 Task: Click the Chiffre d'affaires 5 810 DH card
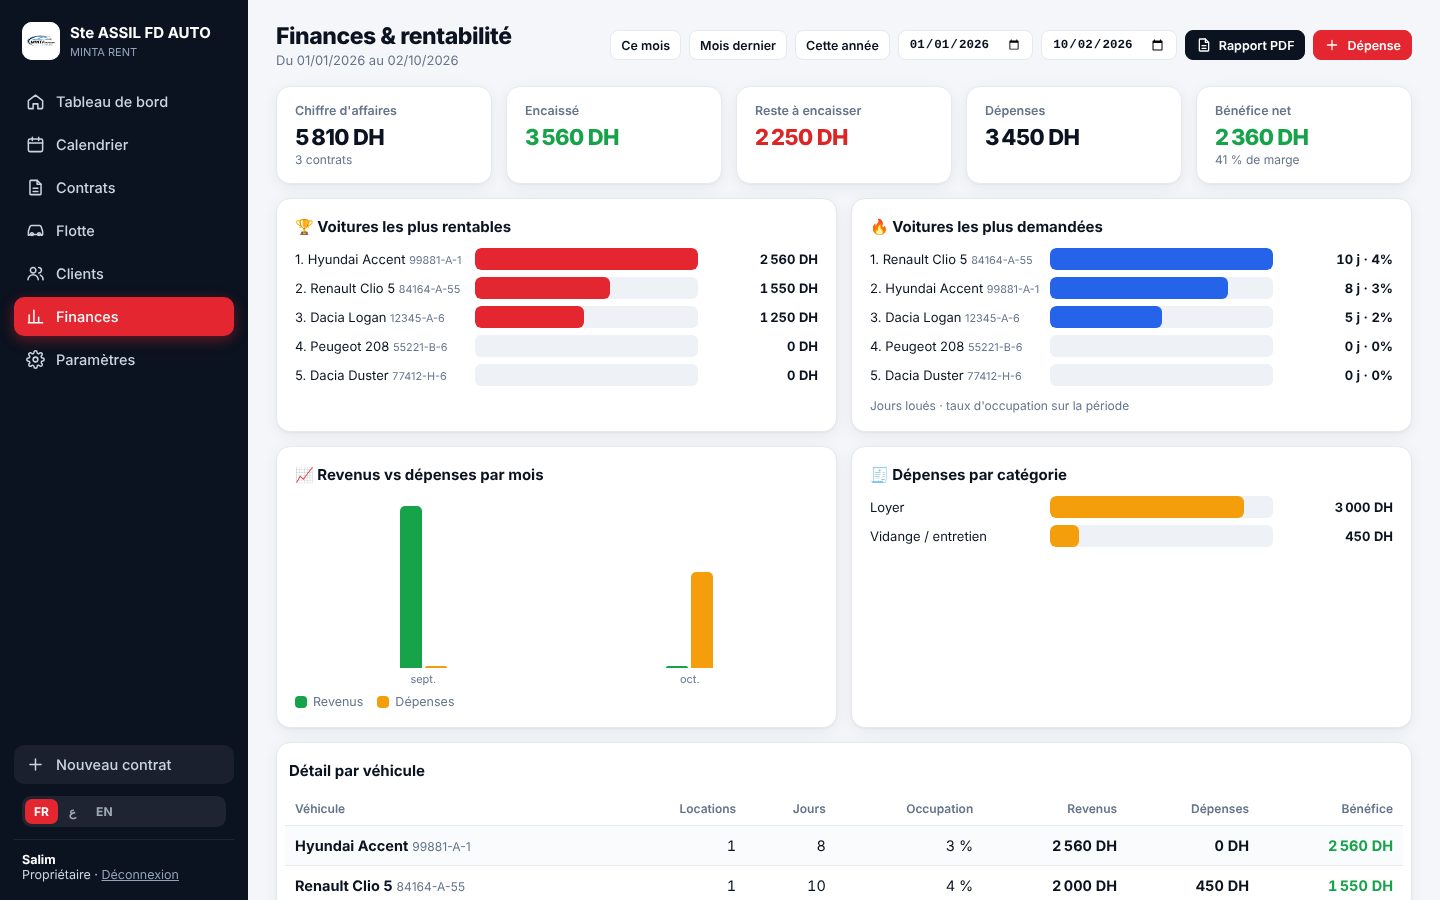coord(384,135)
